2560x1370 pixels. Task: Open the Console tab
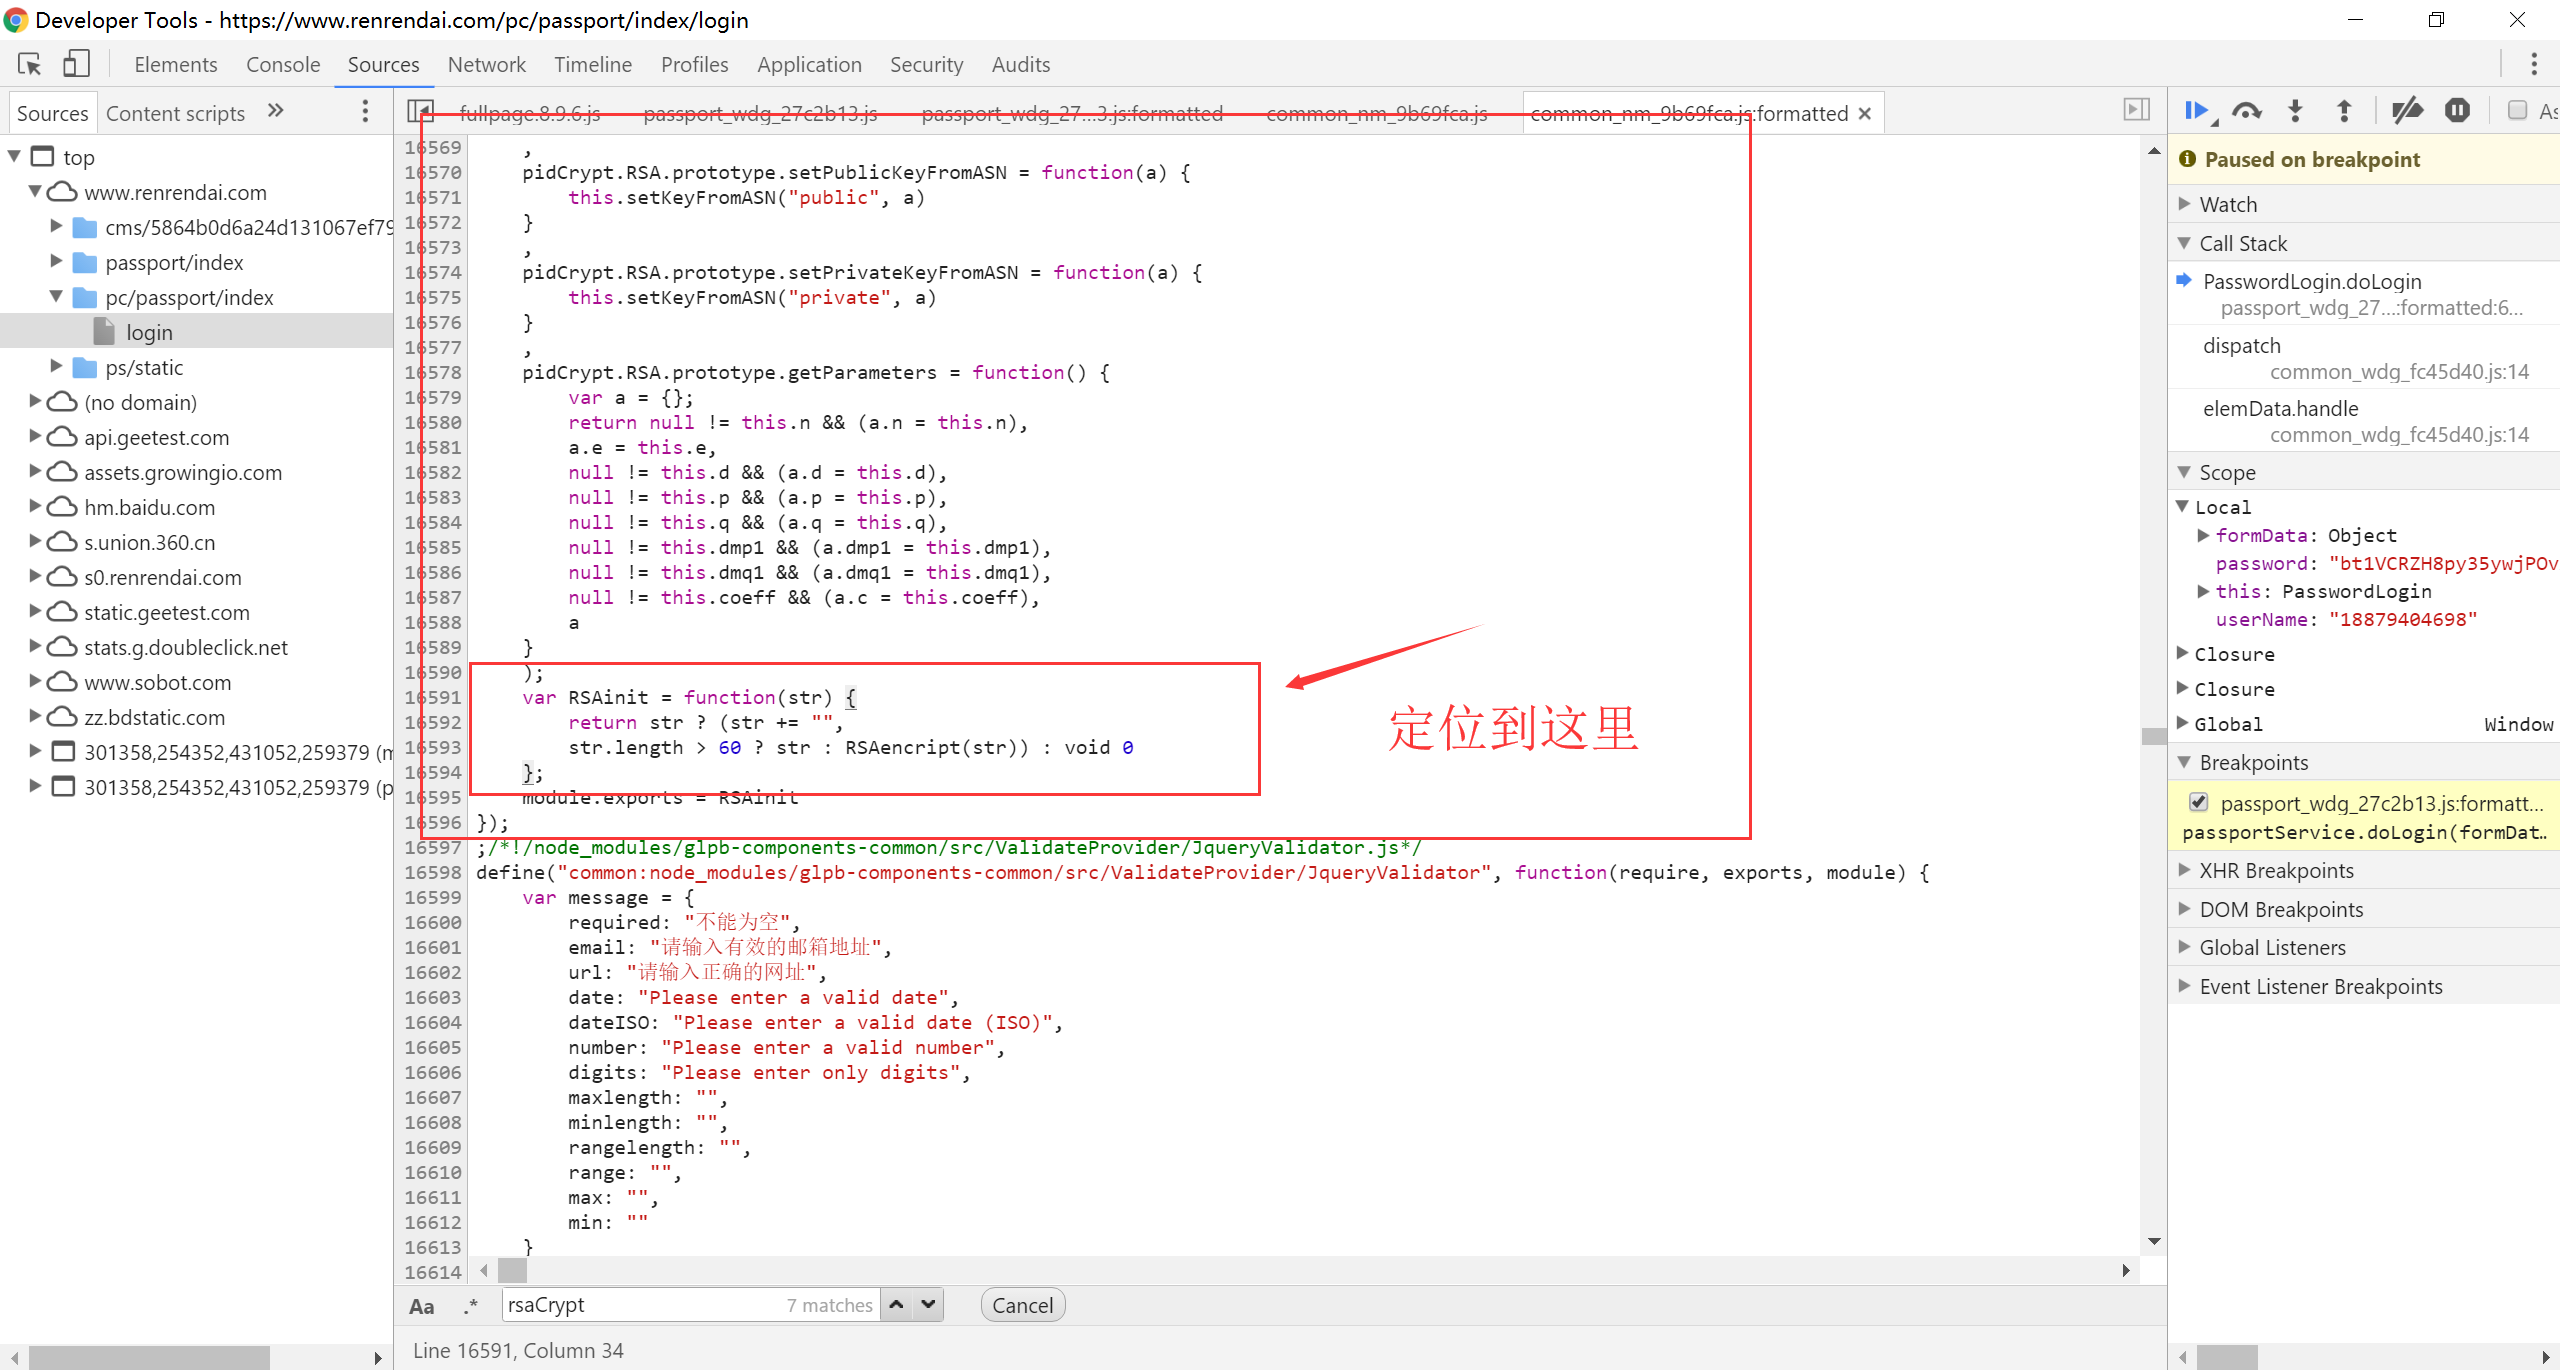click(283, 65)
